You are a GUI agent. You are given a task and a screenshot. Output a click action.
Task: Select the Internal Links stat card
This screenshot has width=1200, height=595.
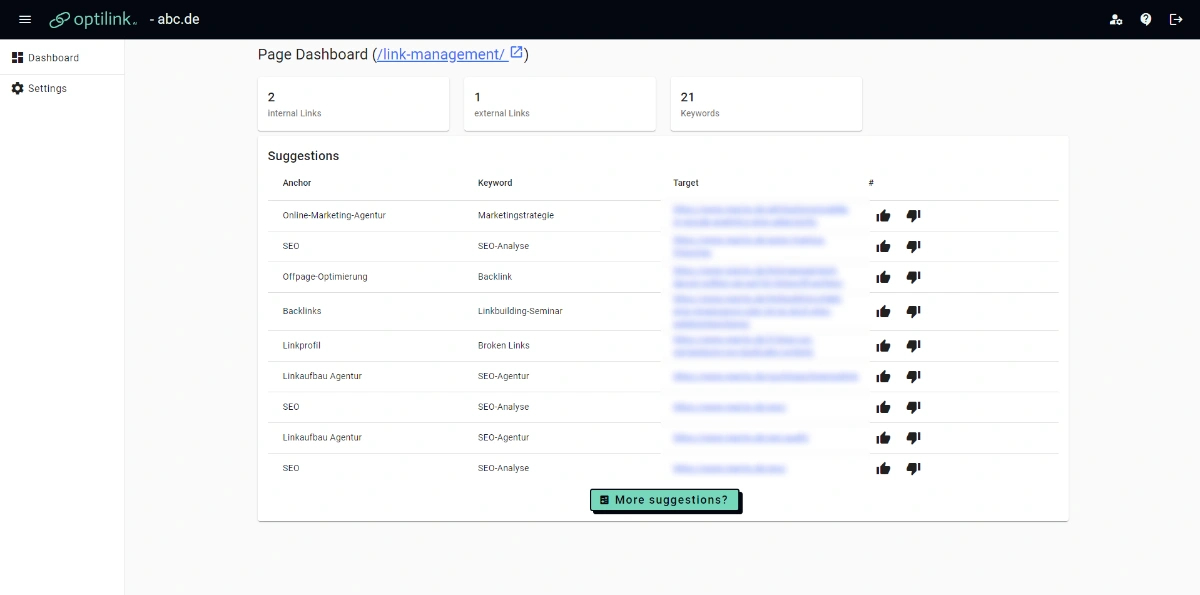[353, 104]
